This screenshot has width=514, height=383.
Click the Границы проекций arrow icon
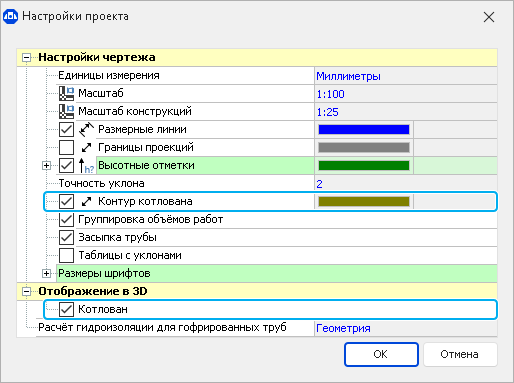(x=86, y=147)
